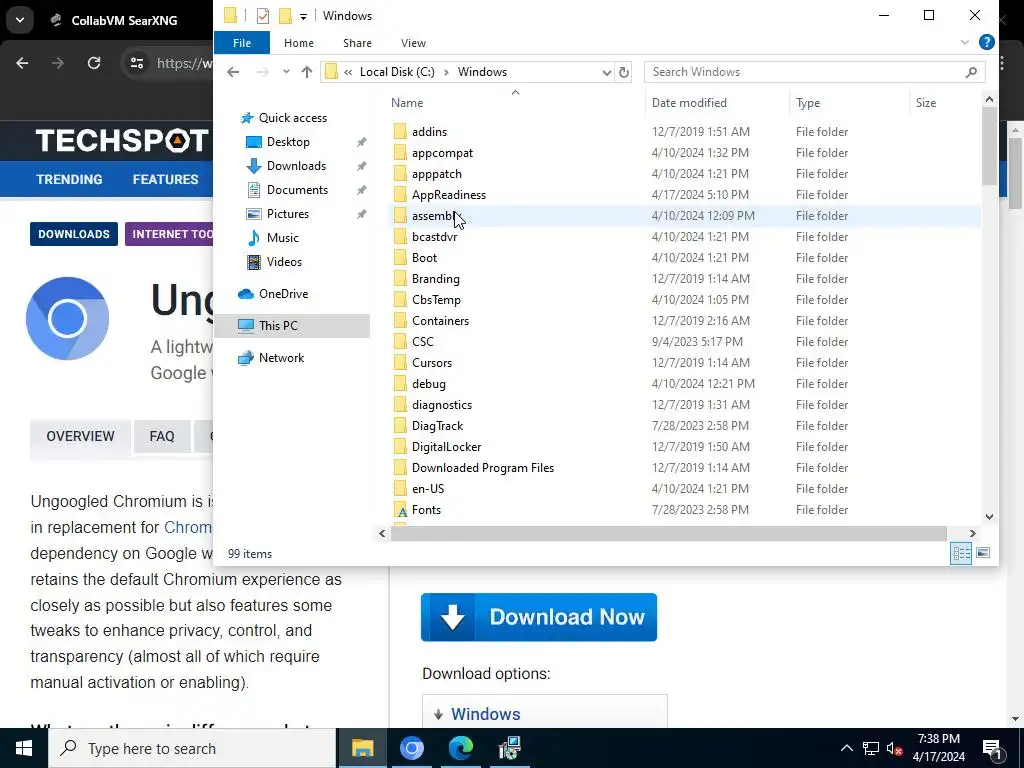
Task: Select the bcastdvr folder
Action: 434,236
